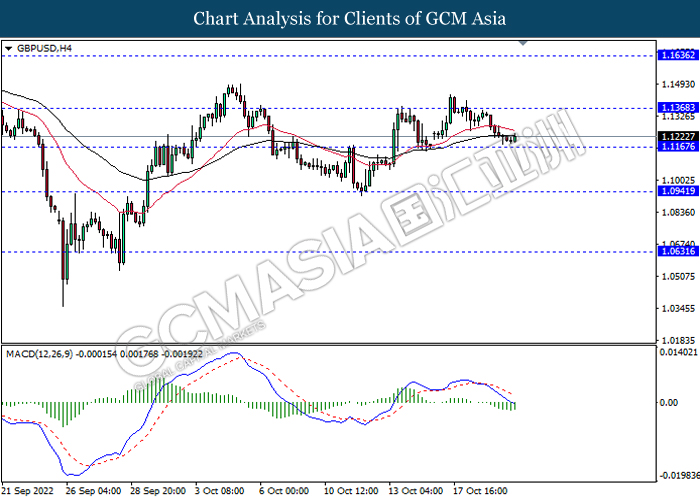Image resolution: width=700 pixels, height=500 pixels.
Task: Click the current price 1.12227 label
Action: pyautogui.click(x=678, y=137)
